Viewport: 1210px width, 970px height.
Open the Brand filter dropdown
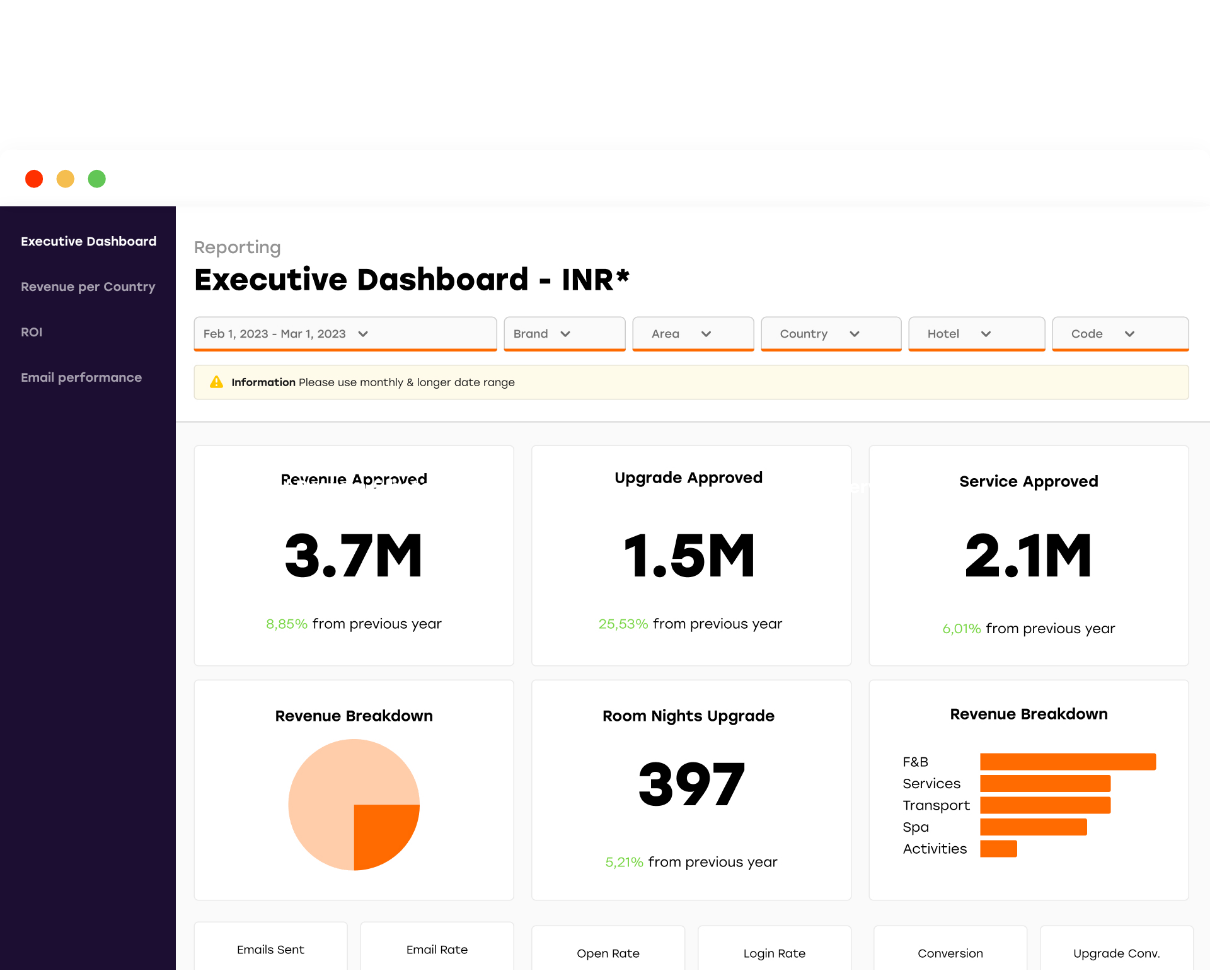(x=564, y=334)
